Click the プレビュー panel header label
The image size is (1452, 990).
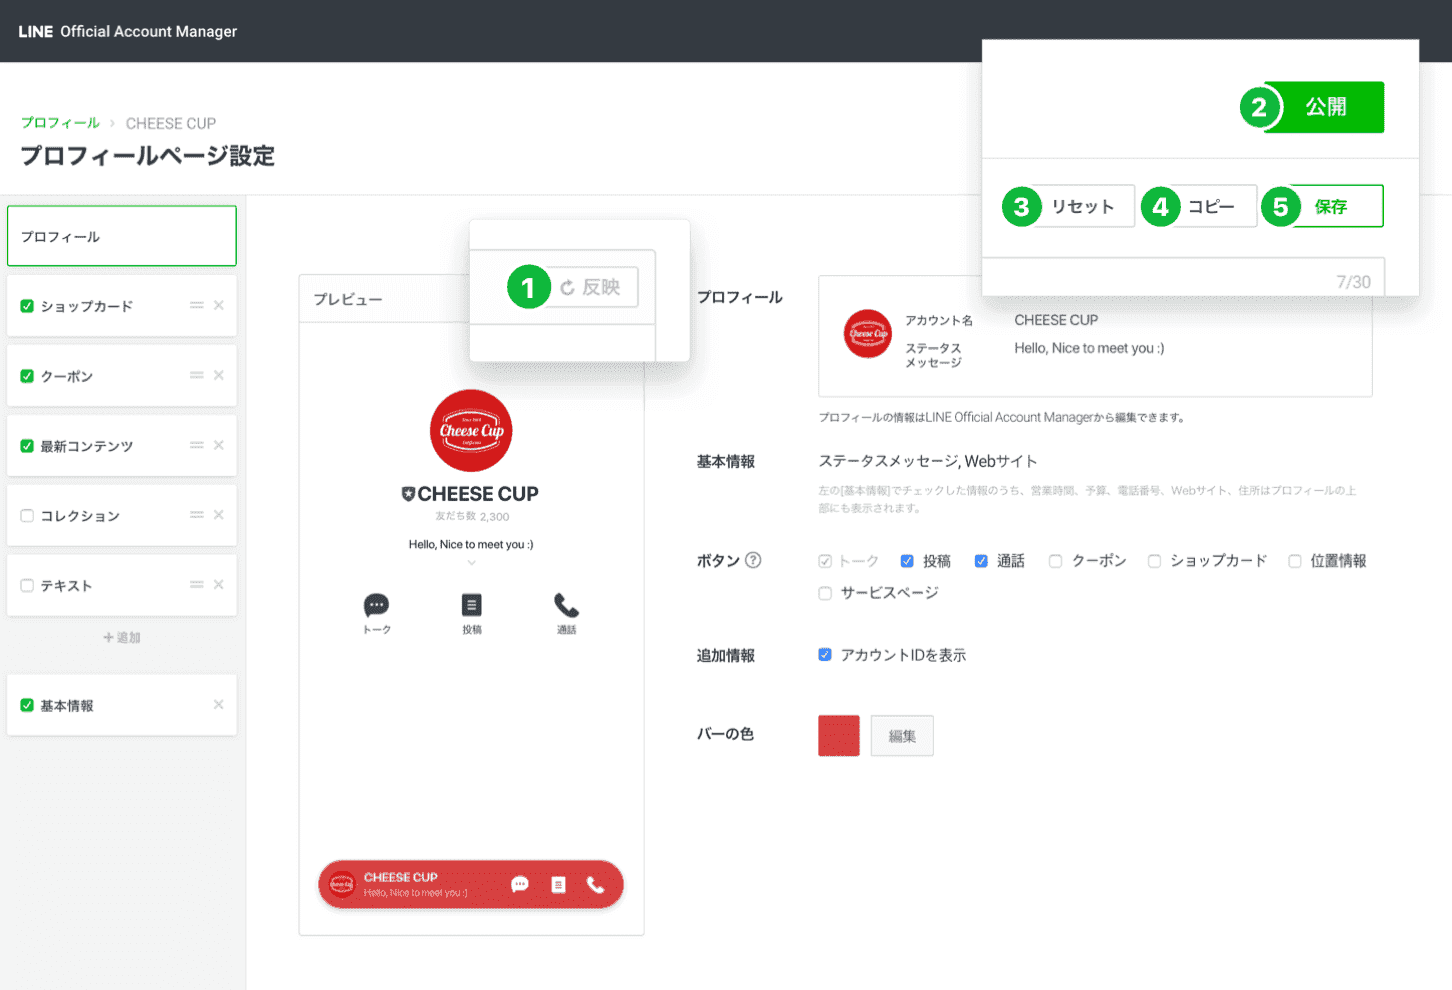click(x=348, y=299)
